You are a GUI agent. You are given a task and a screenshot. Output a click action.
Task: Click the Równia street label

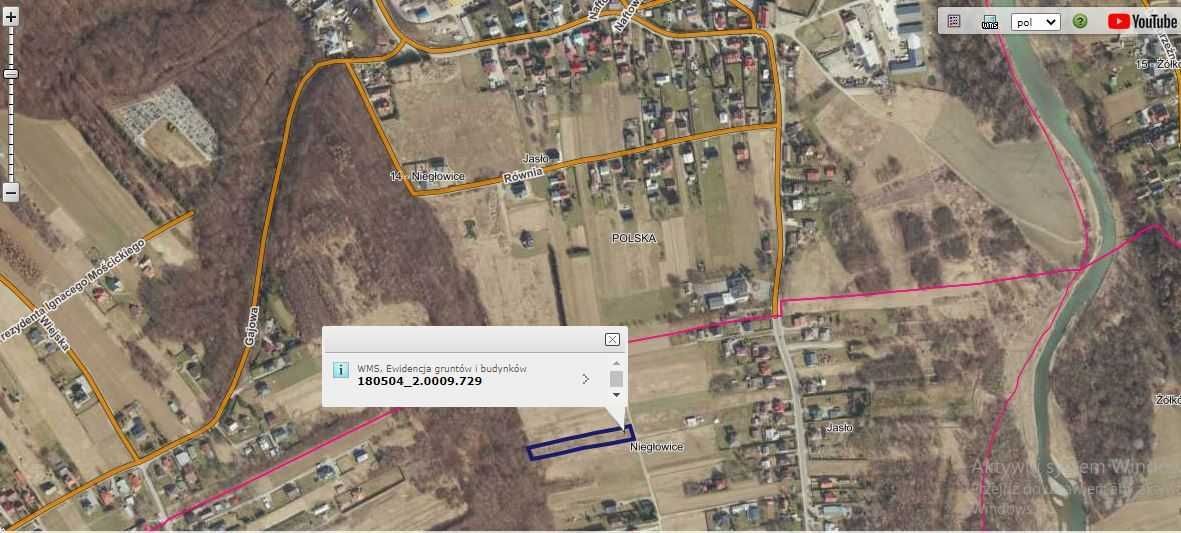tap(523, 173)
